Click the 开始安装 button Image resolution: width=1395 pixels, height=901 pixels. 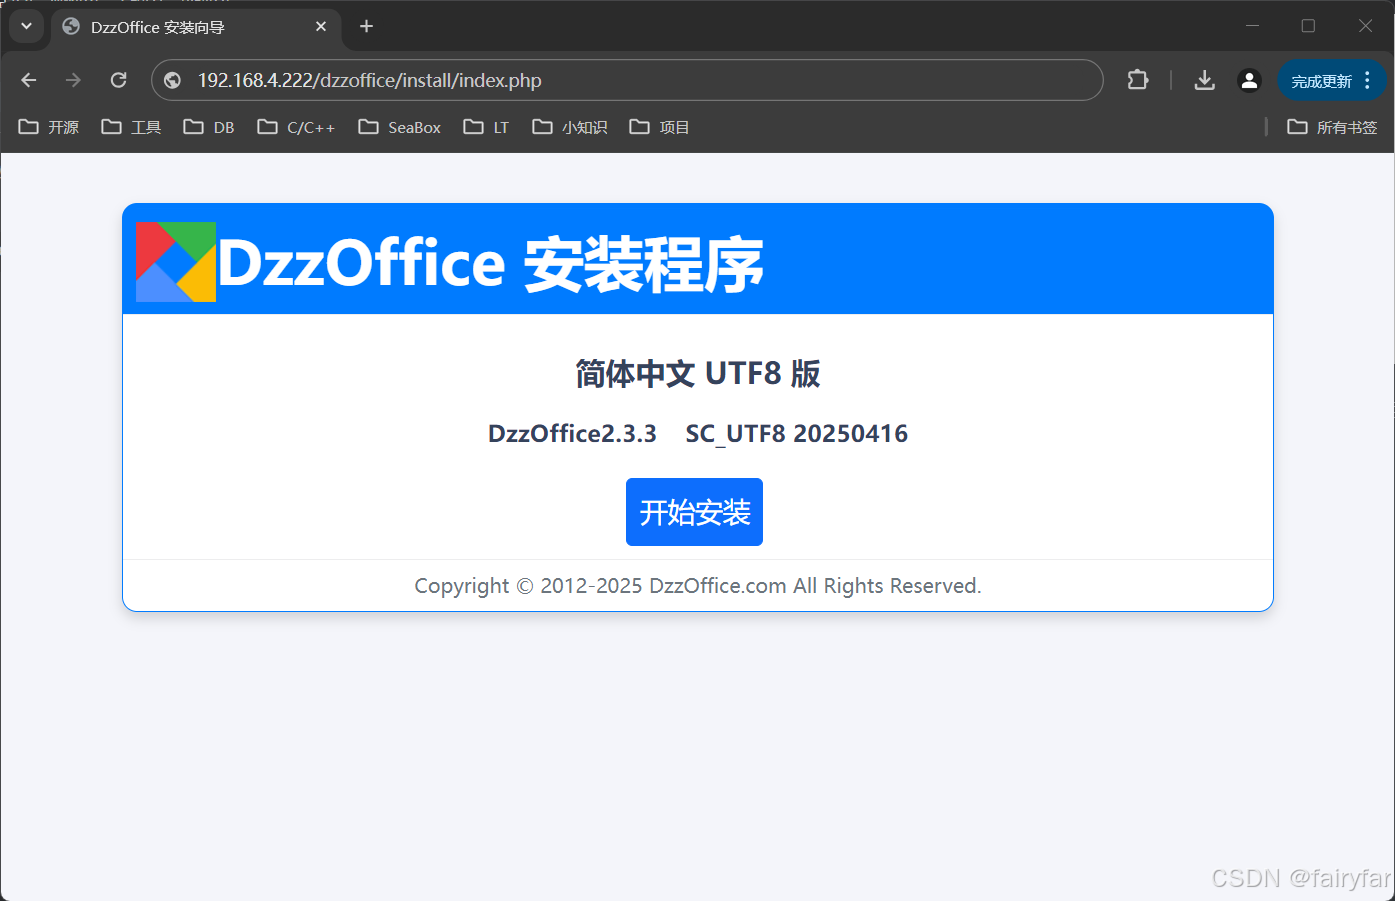[x=694, y=512]
